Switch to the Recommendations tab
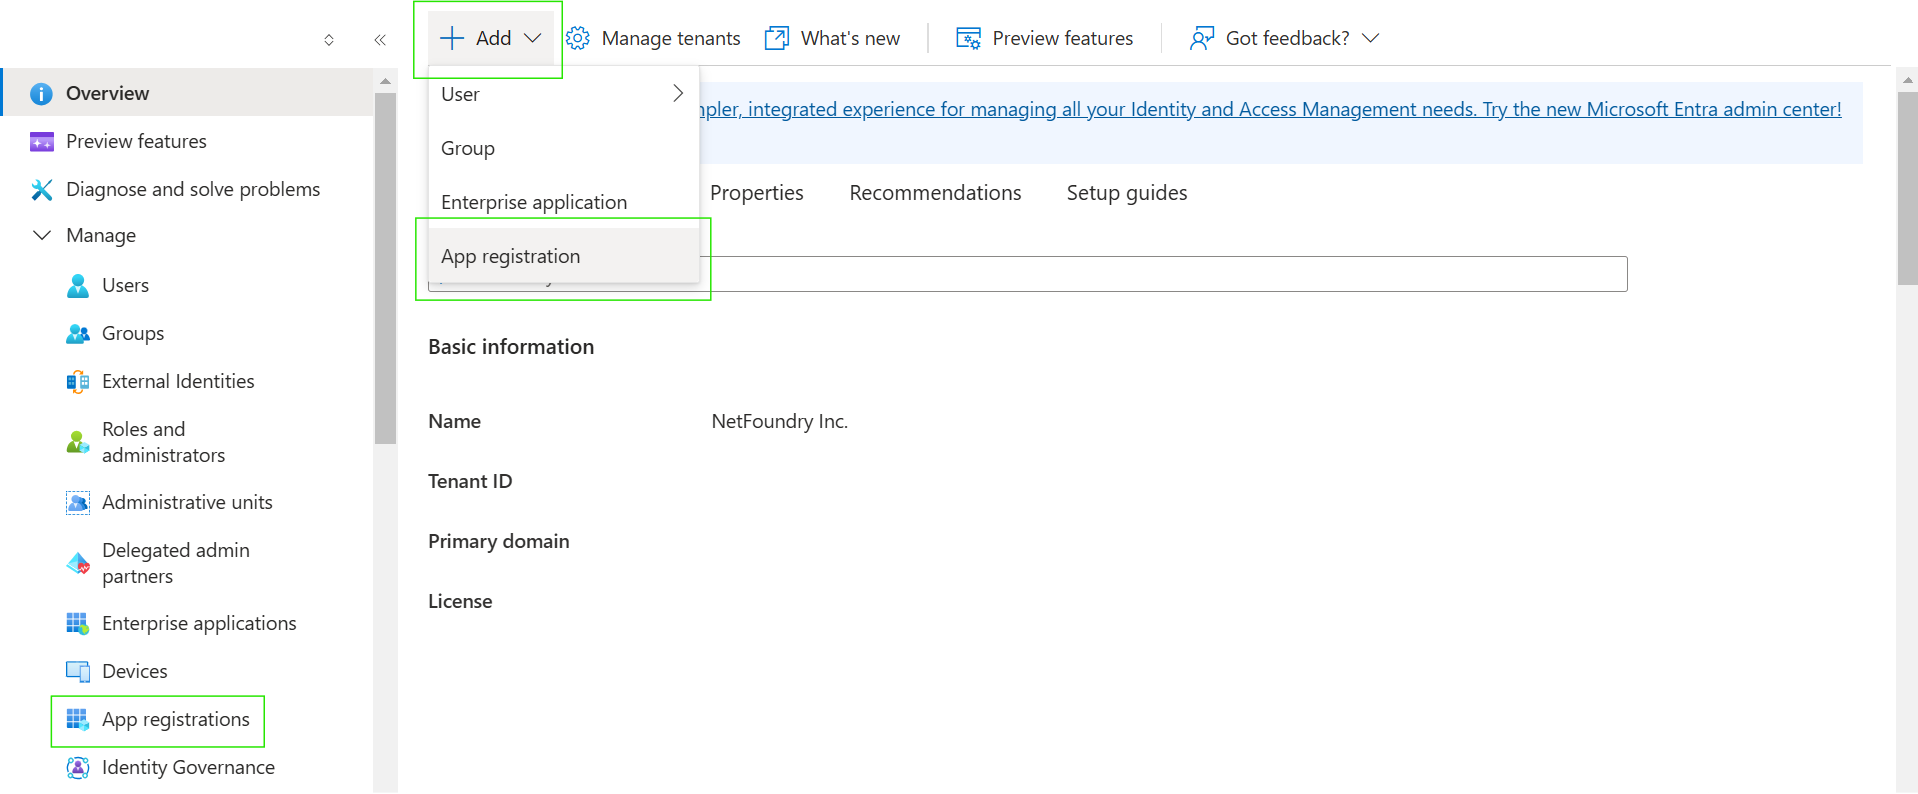The height and width of the screenshot is (794, 1918). [935, 193]
